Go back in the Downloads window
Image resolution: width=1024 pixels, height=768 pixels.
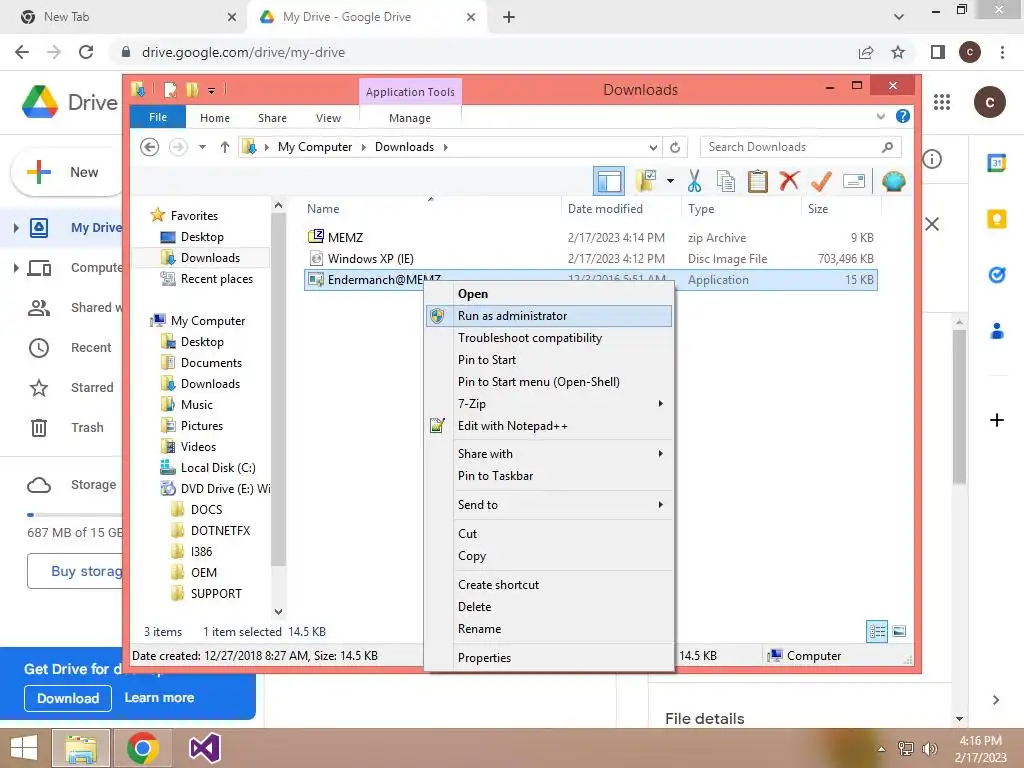(x=150, y=147)
